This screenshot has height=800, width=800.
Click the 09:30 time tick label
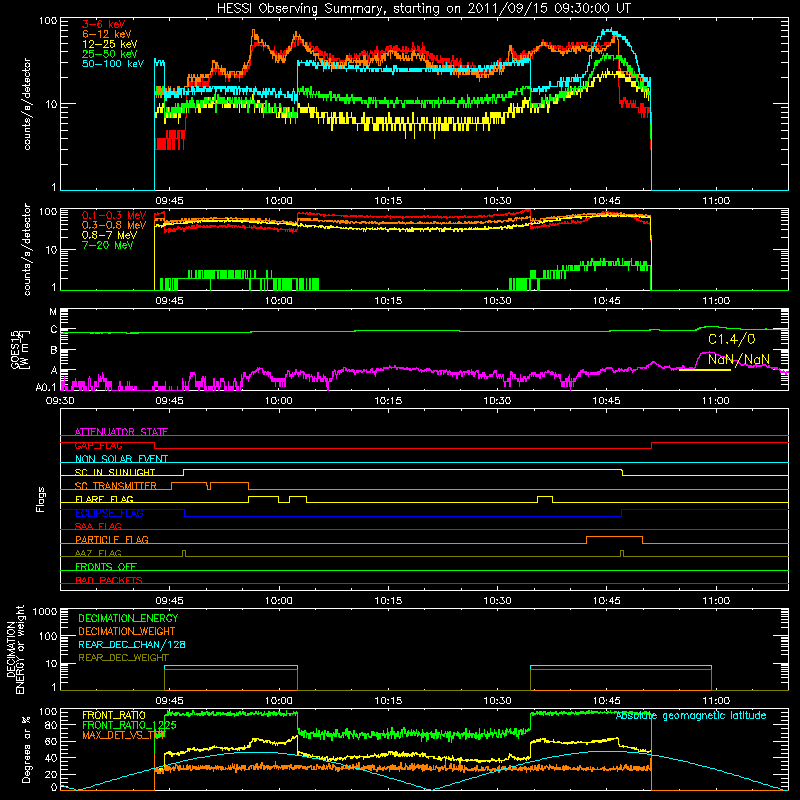click(60, 401)
